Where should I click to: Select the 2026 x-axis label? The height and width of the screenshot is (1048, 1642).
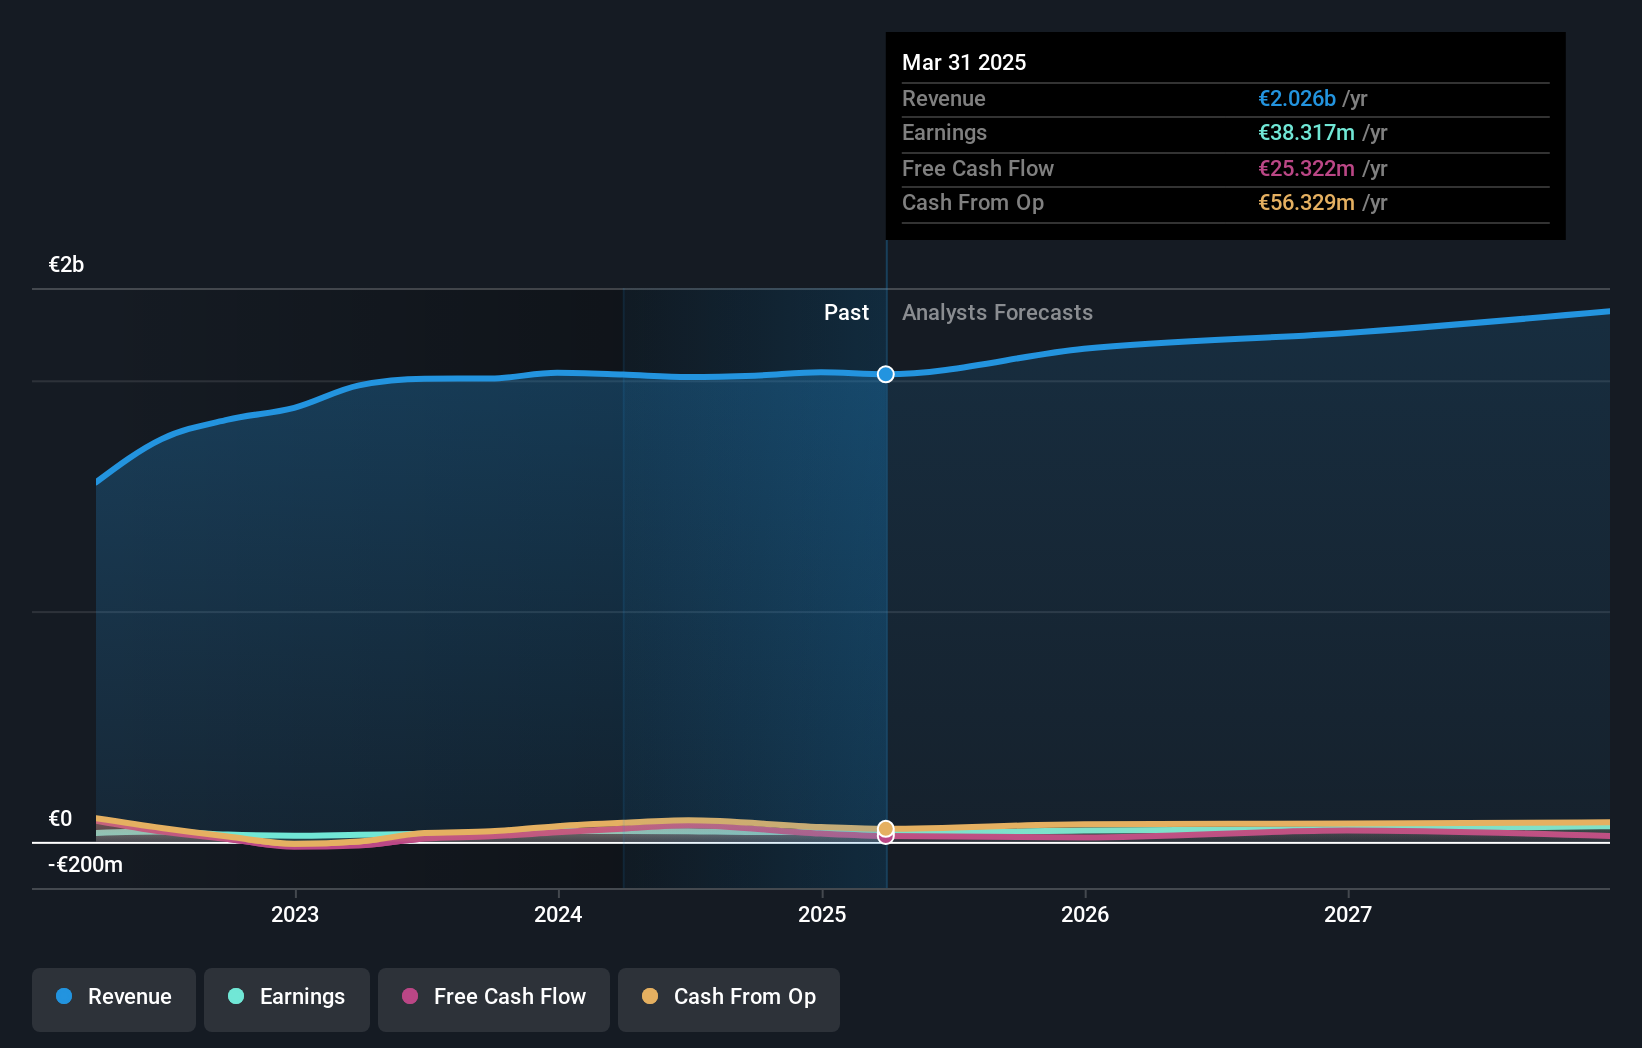coord(1085,914)
